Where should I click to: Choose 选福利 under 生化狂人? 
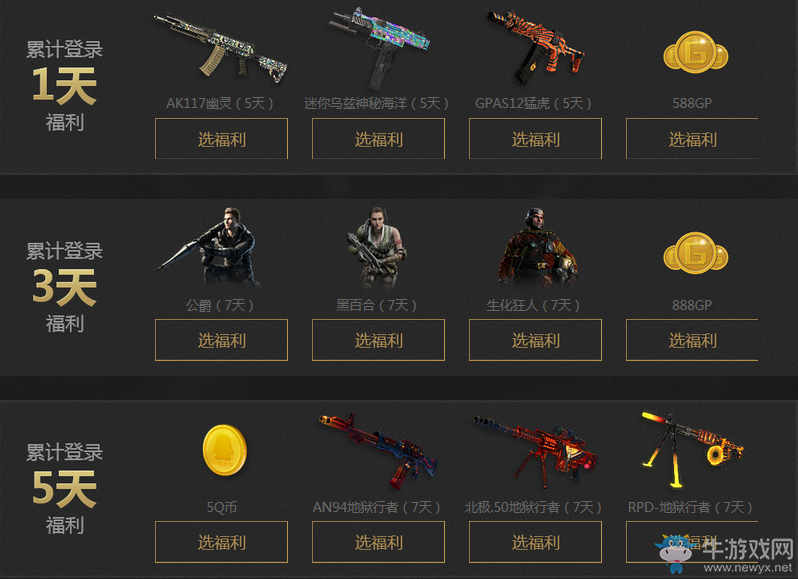pos(535,340)
